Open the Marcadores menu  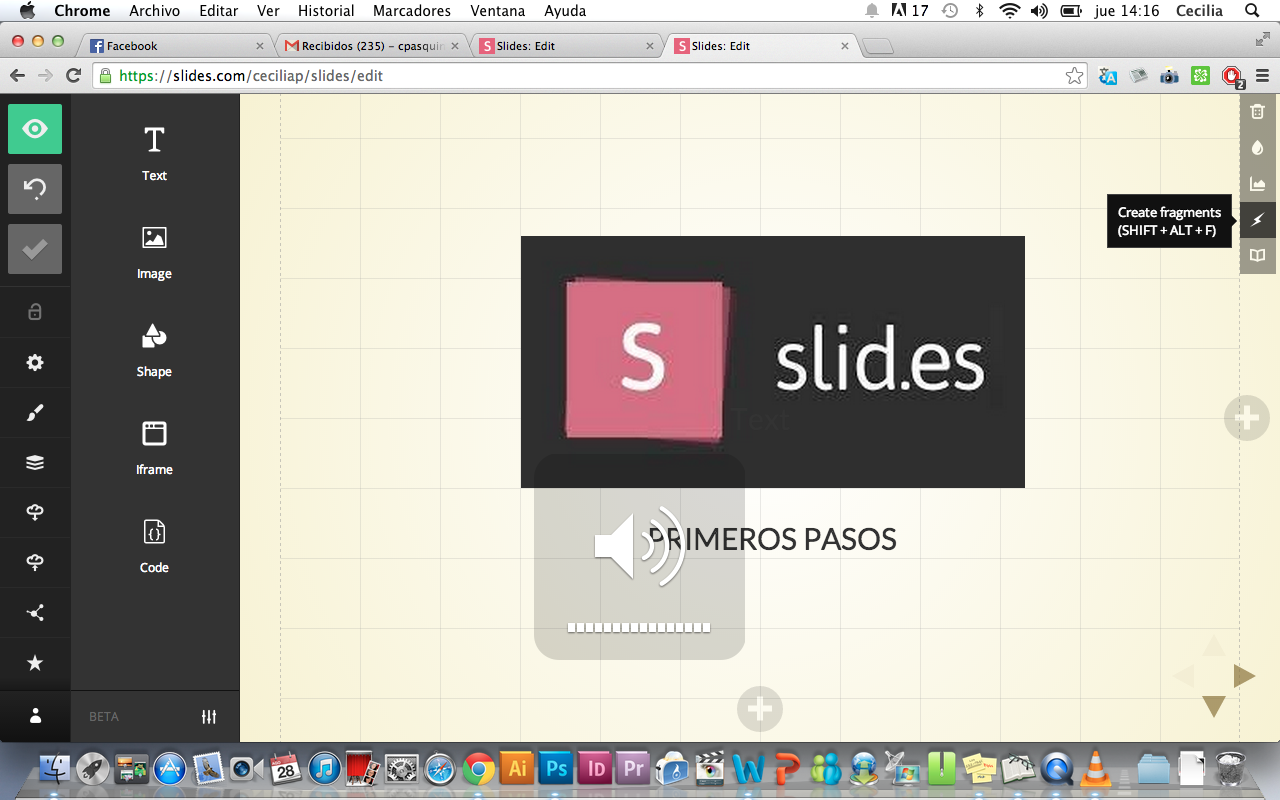pyautogui.click(x=411, y=11)
